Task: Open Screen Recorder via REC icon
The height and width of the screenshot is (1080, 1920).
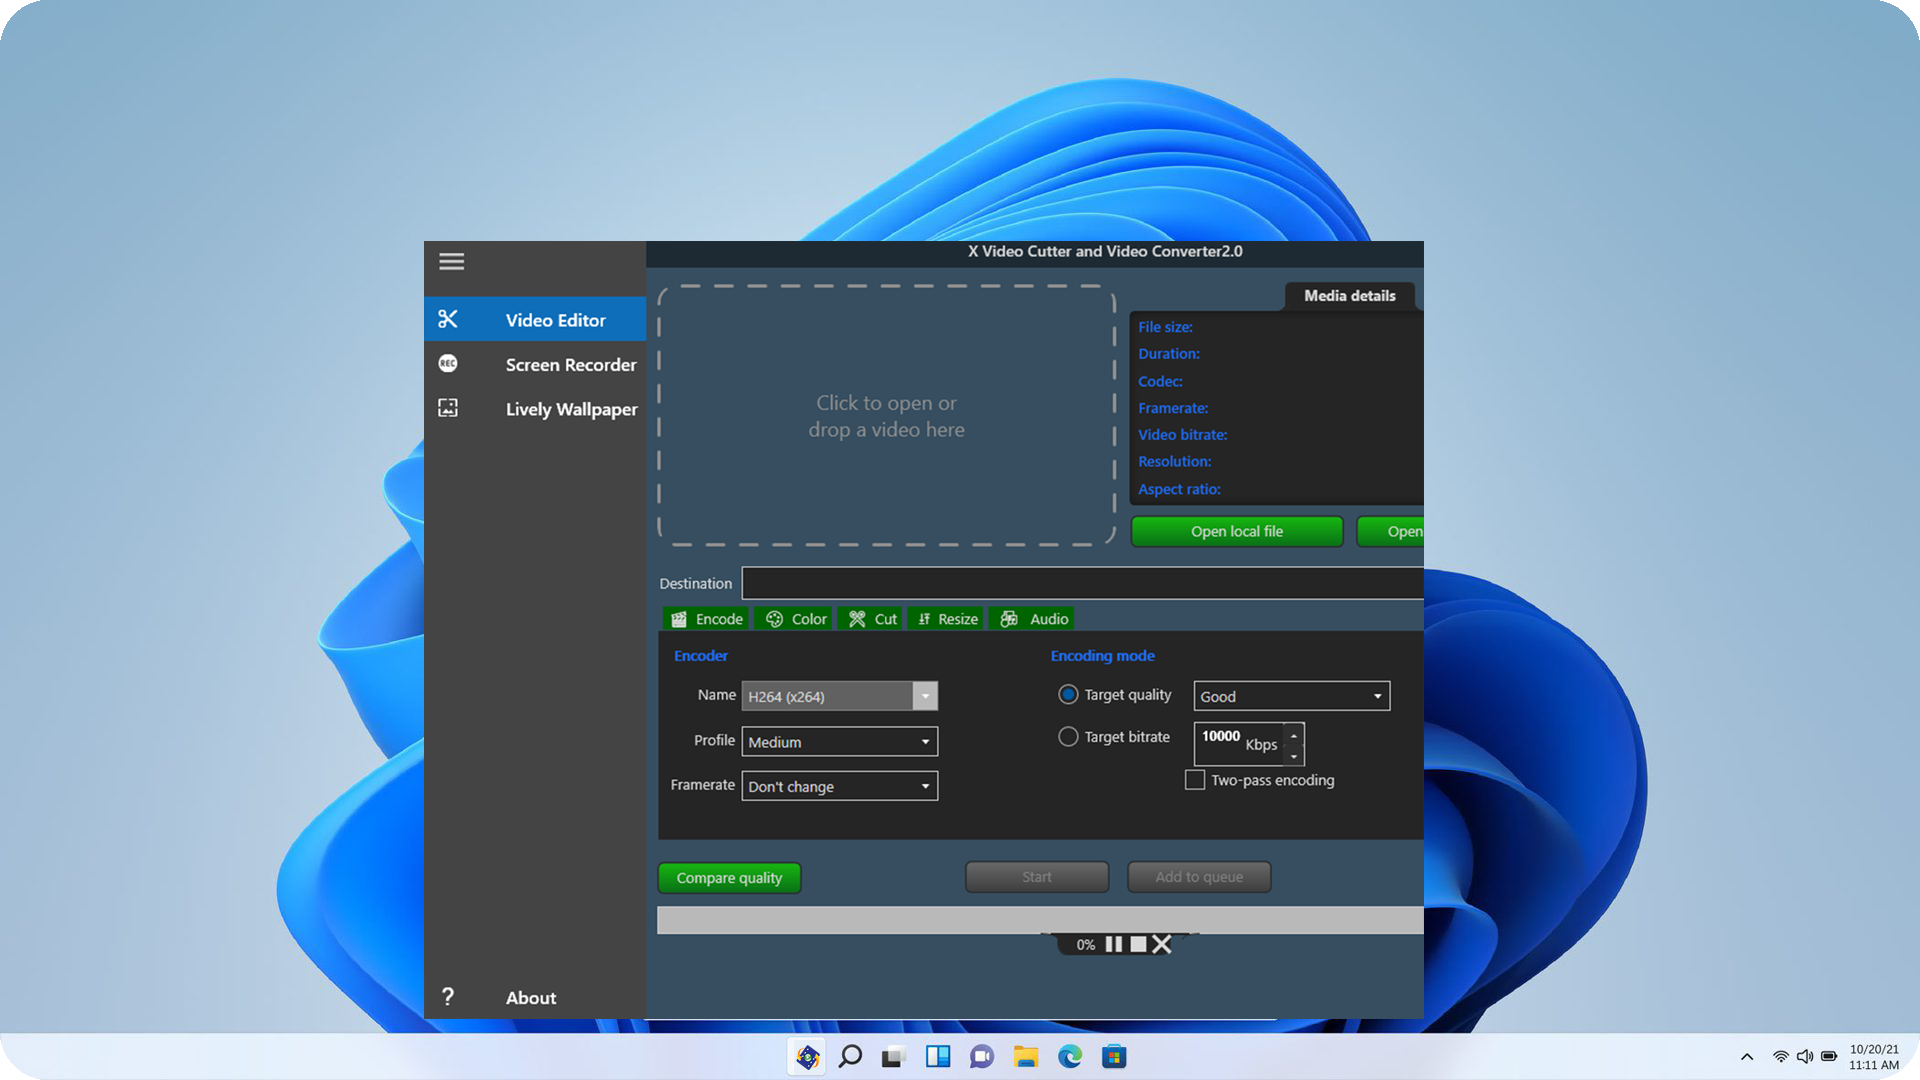Action: click(x=448, y=364)
